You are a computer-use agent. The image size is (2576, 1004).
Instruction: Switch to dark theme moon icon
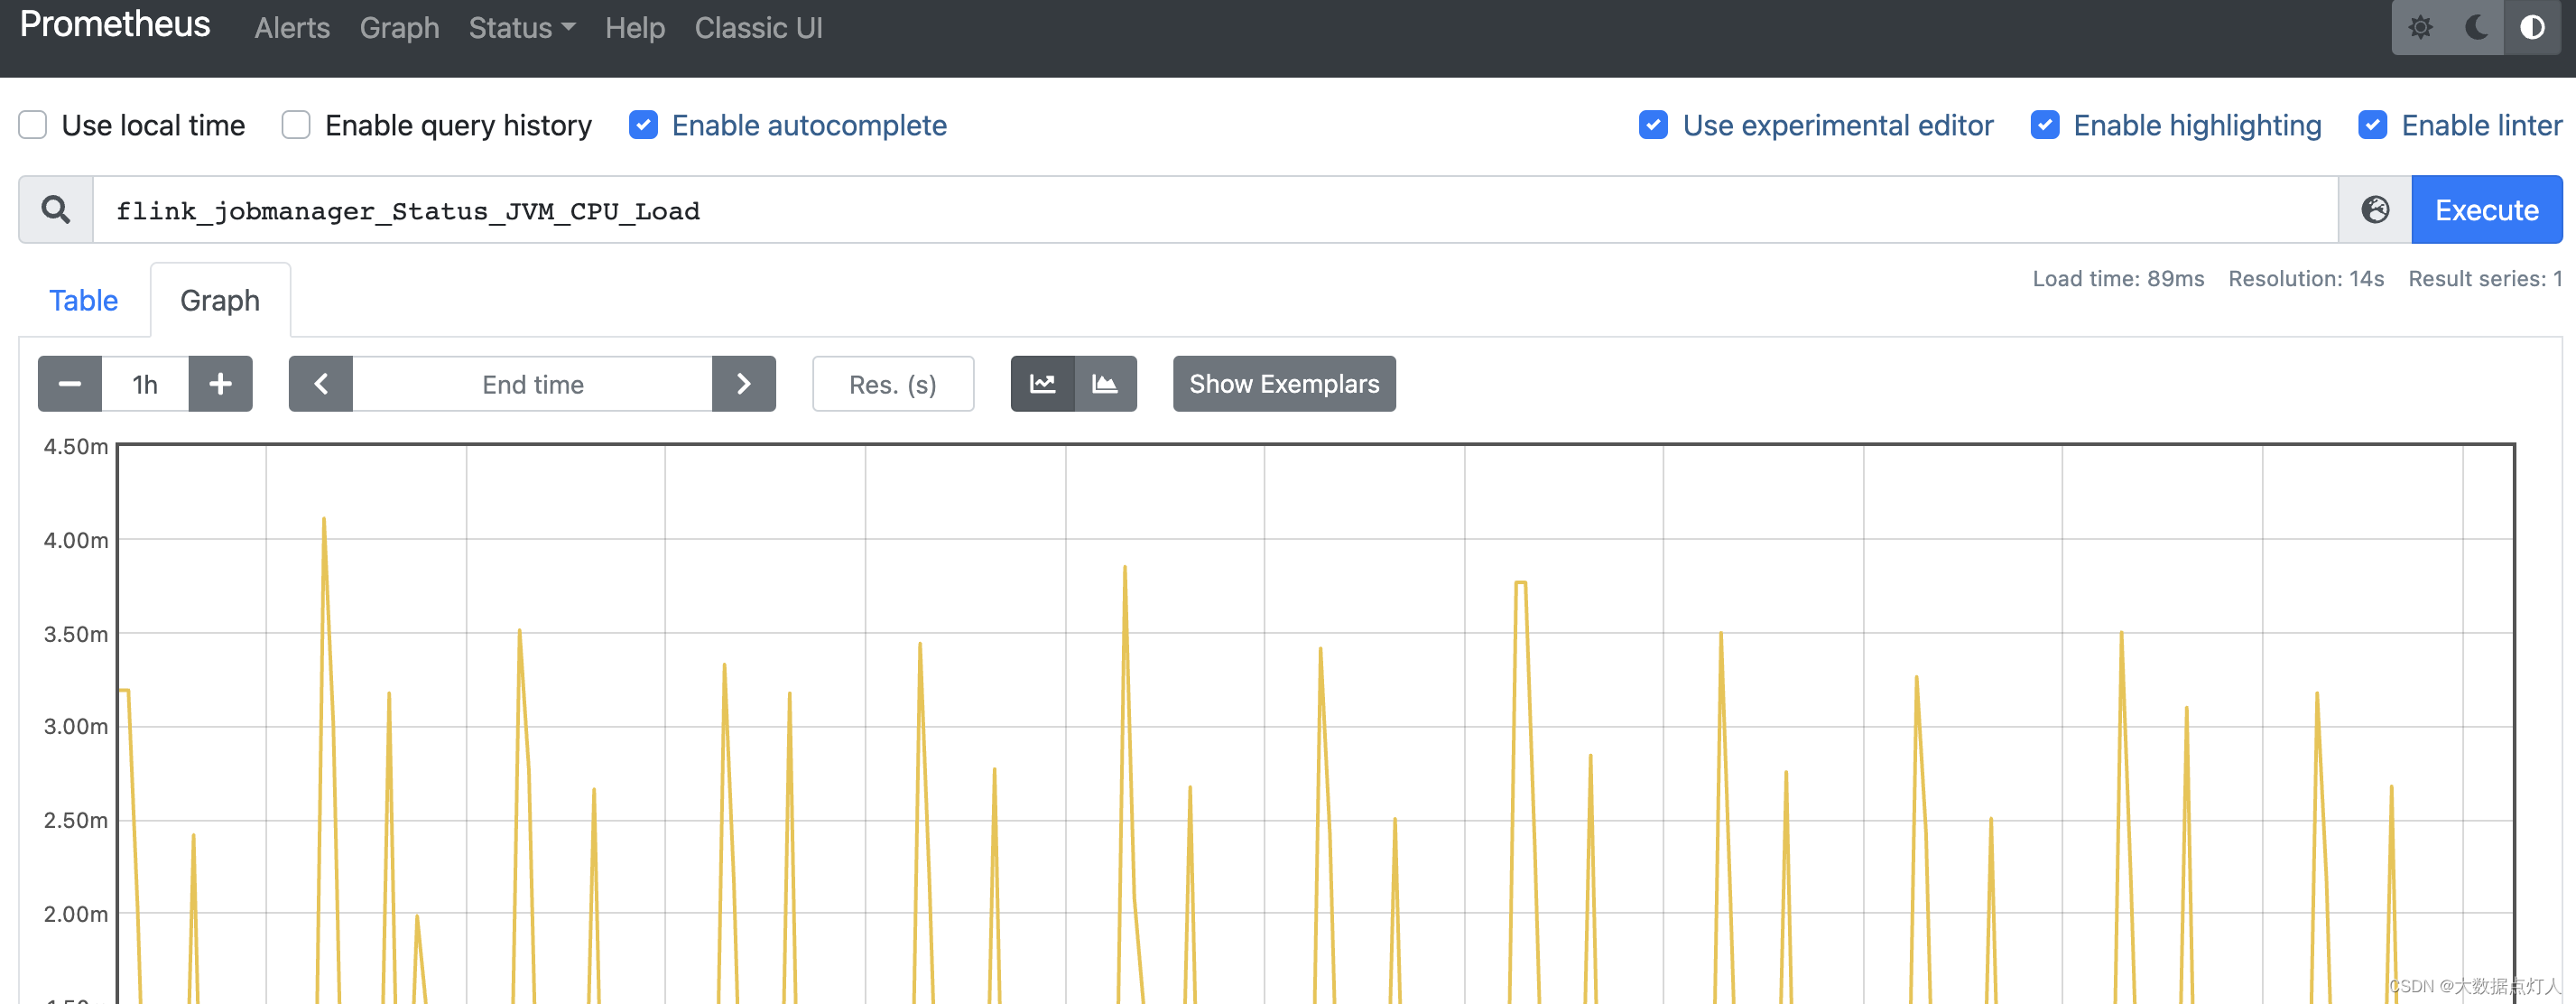coord(2476,27)
